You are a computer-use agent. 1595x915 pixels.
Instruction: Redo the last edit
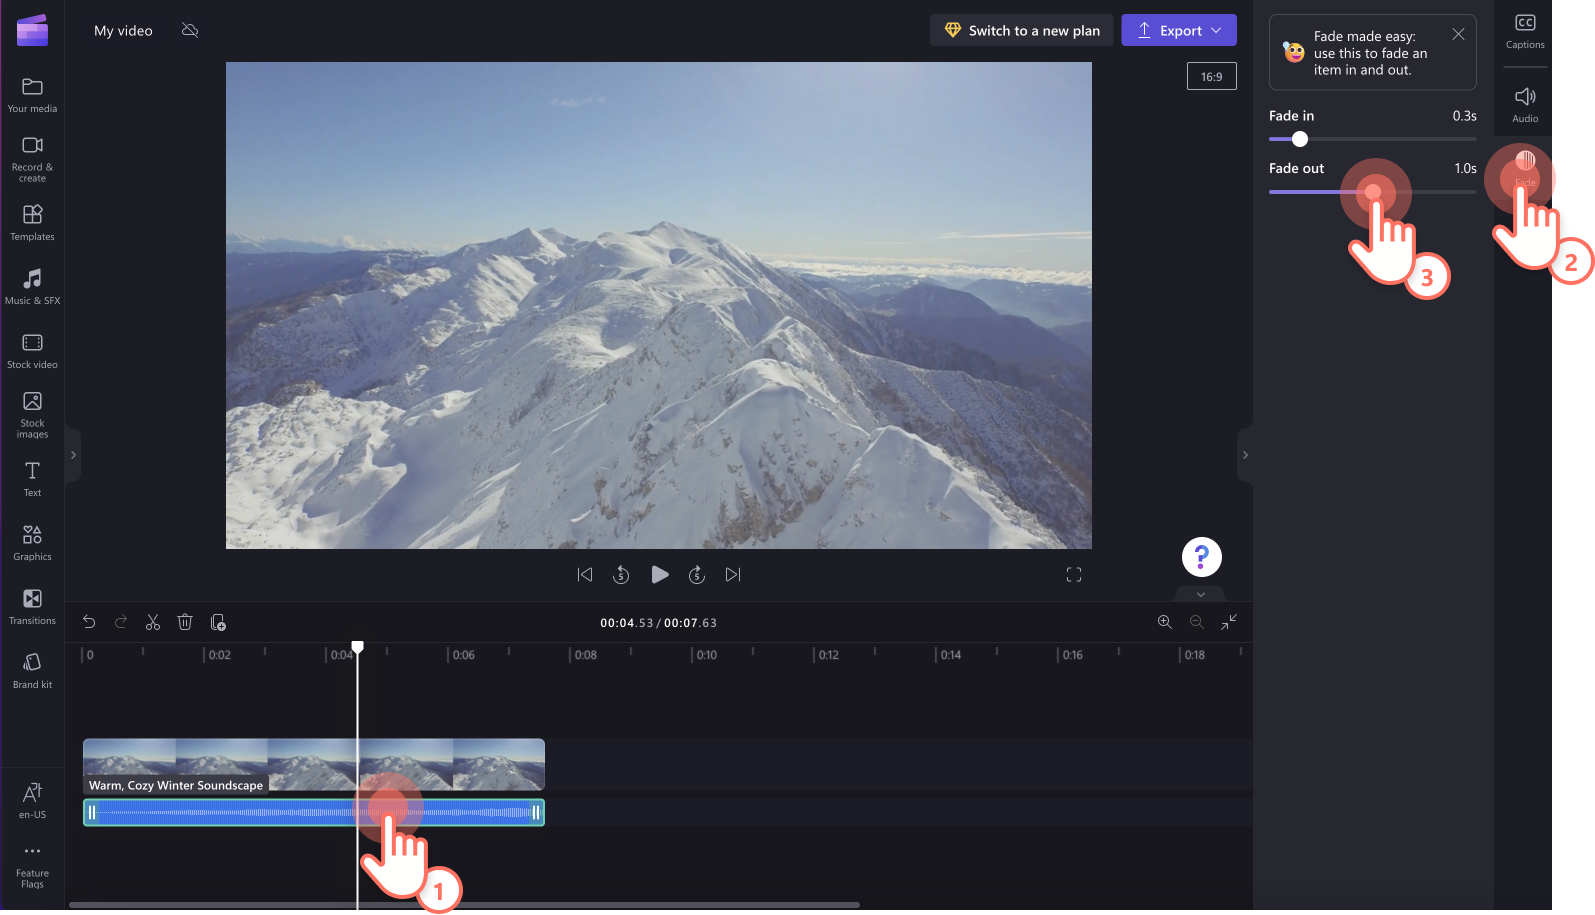pyautogui.click(x=121, y=622)
